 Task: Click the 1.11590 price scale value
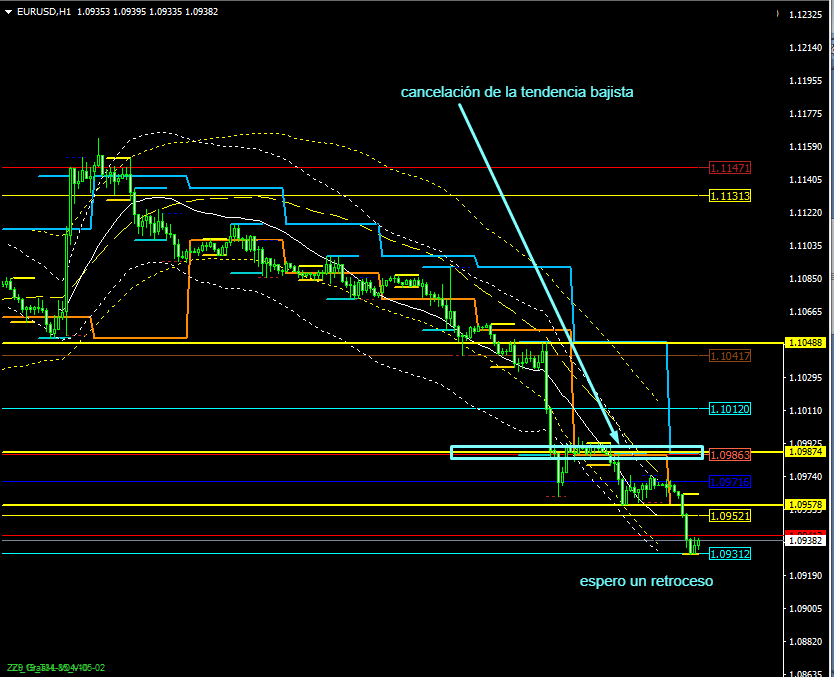click(x=805, y=147)
